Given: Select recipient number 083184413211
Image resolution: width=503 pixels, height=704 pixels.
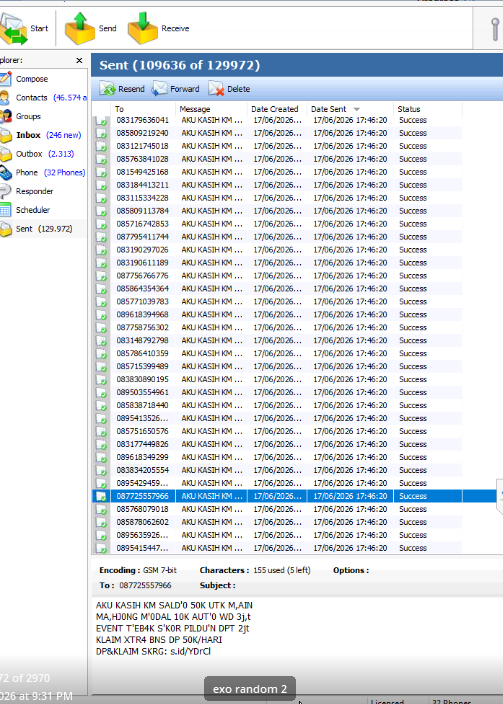Looking at the screenshot, I should coord(143,185).
